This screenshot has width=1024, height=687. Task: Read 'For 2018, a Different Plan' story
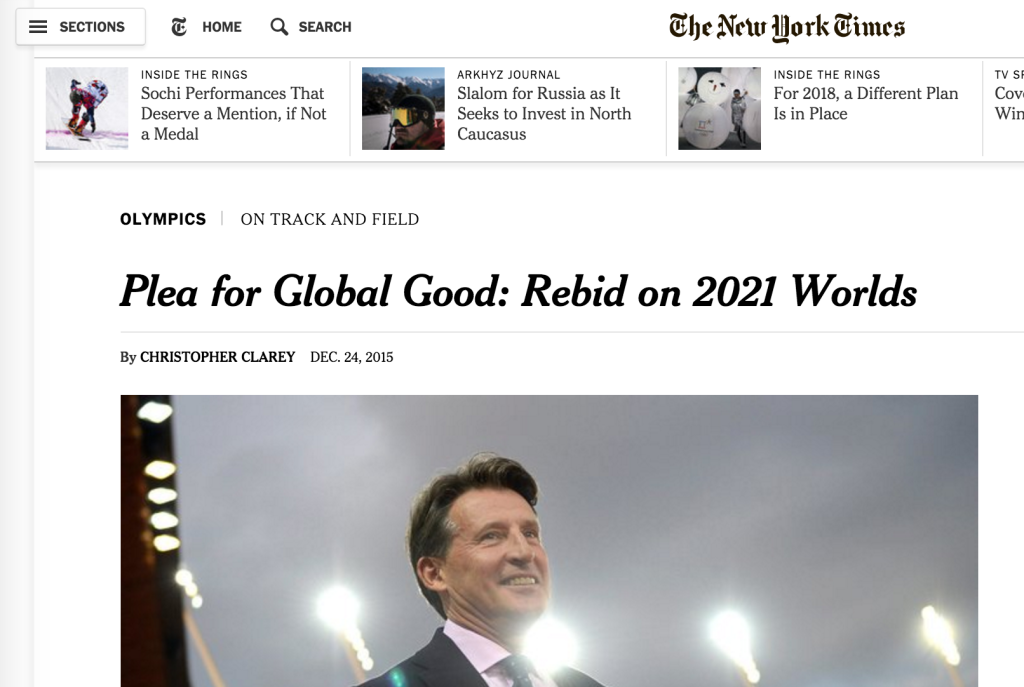point(865,103)
